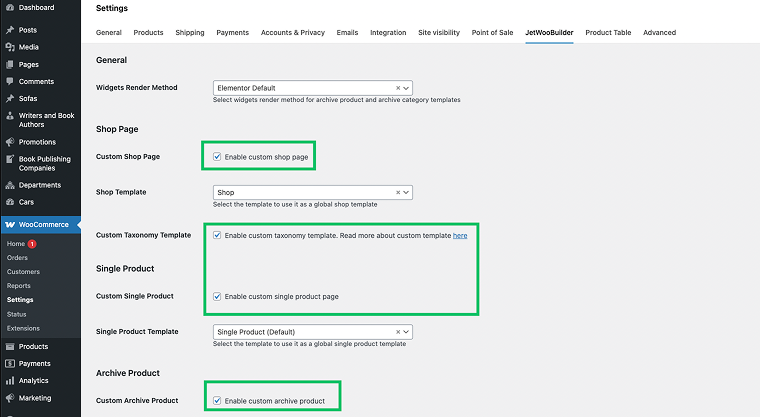Open the Shop Template dropdown arrow
Viewport: 760px width, 417px height.
406,192
